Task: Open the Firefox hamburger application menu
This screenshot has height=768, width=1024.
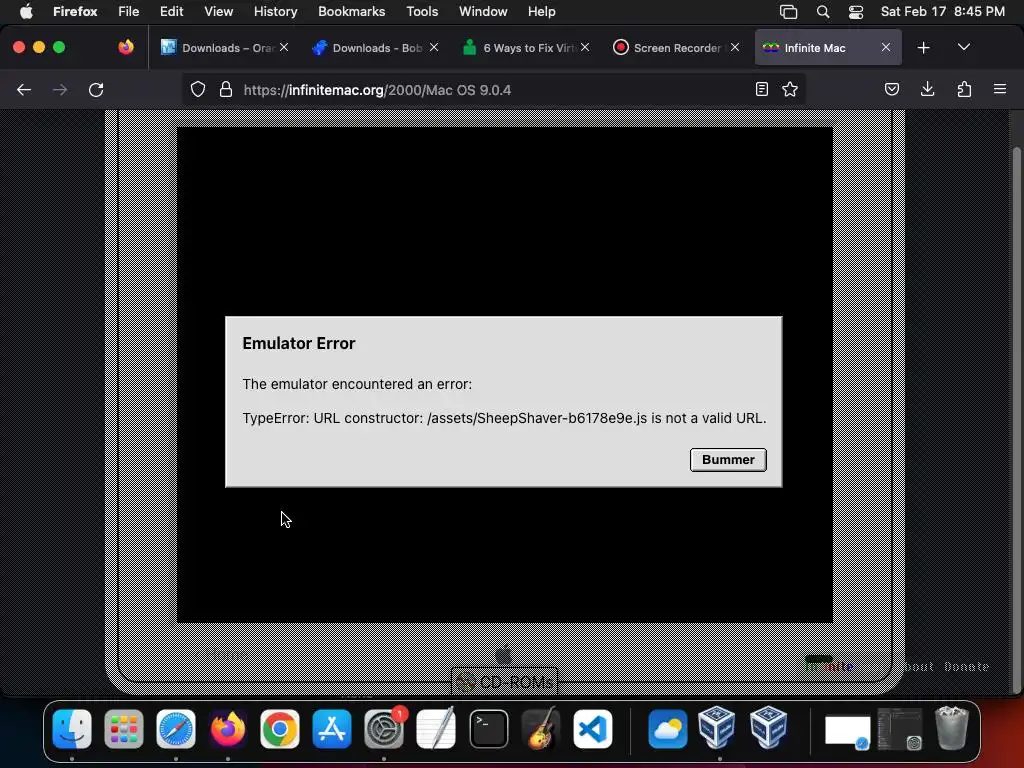Action: click(1000, 89)
